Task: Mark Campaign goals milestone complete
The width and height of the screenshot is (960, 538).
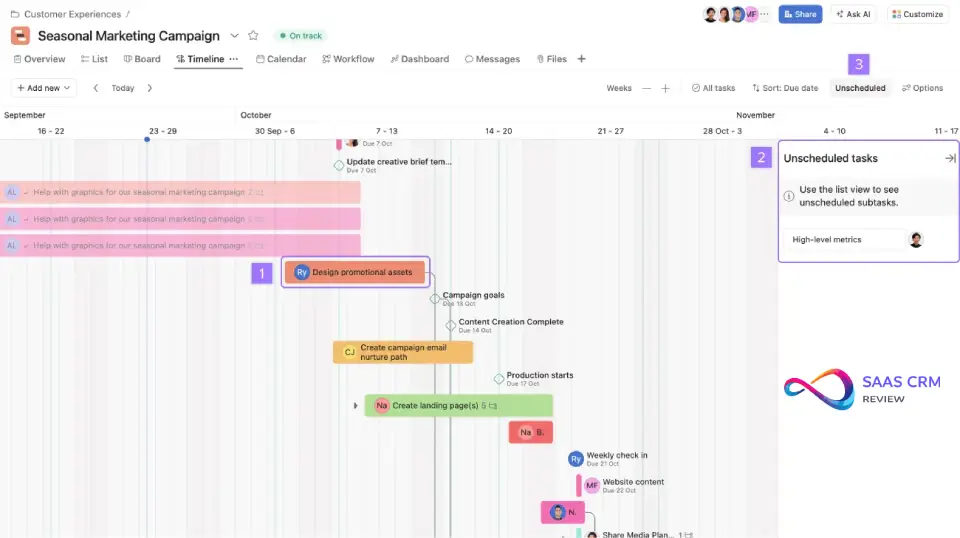Action: (x=435, y=298)
